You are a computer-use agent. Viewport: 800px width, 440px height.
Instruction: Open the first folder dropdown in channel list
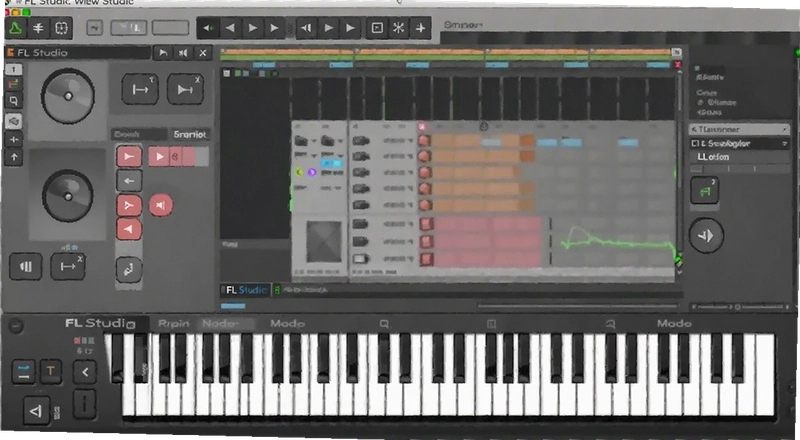(305, 140)
